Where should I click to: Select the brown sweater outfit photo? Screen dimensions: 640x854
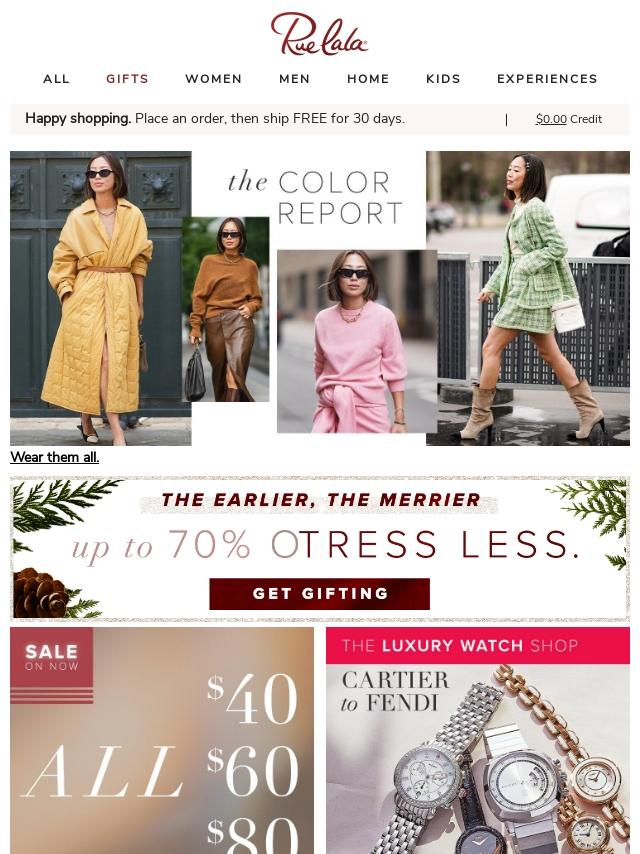[225, 309]
